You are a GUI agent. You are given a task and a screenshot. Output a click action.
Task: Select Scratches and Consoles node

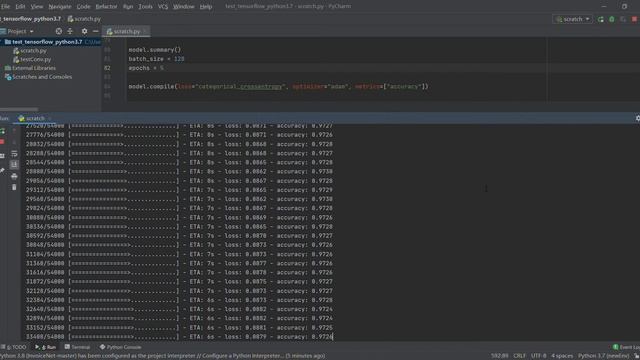point(42,77)
